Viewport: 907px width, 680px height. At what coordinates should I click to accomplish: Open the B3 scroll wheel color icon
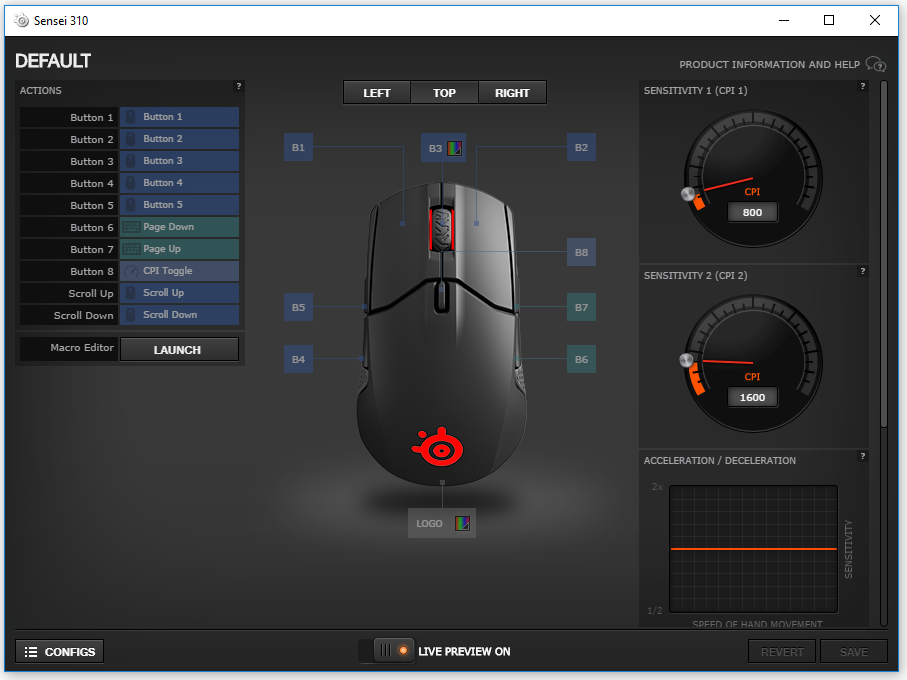455,148
